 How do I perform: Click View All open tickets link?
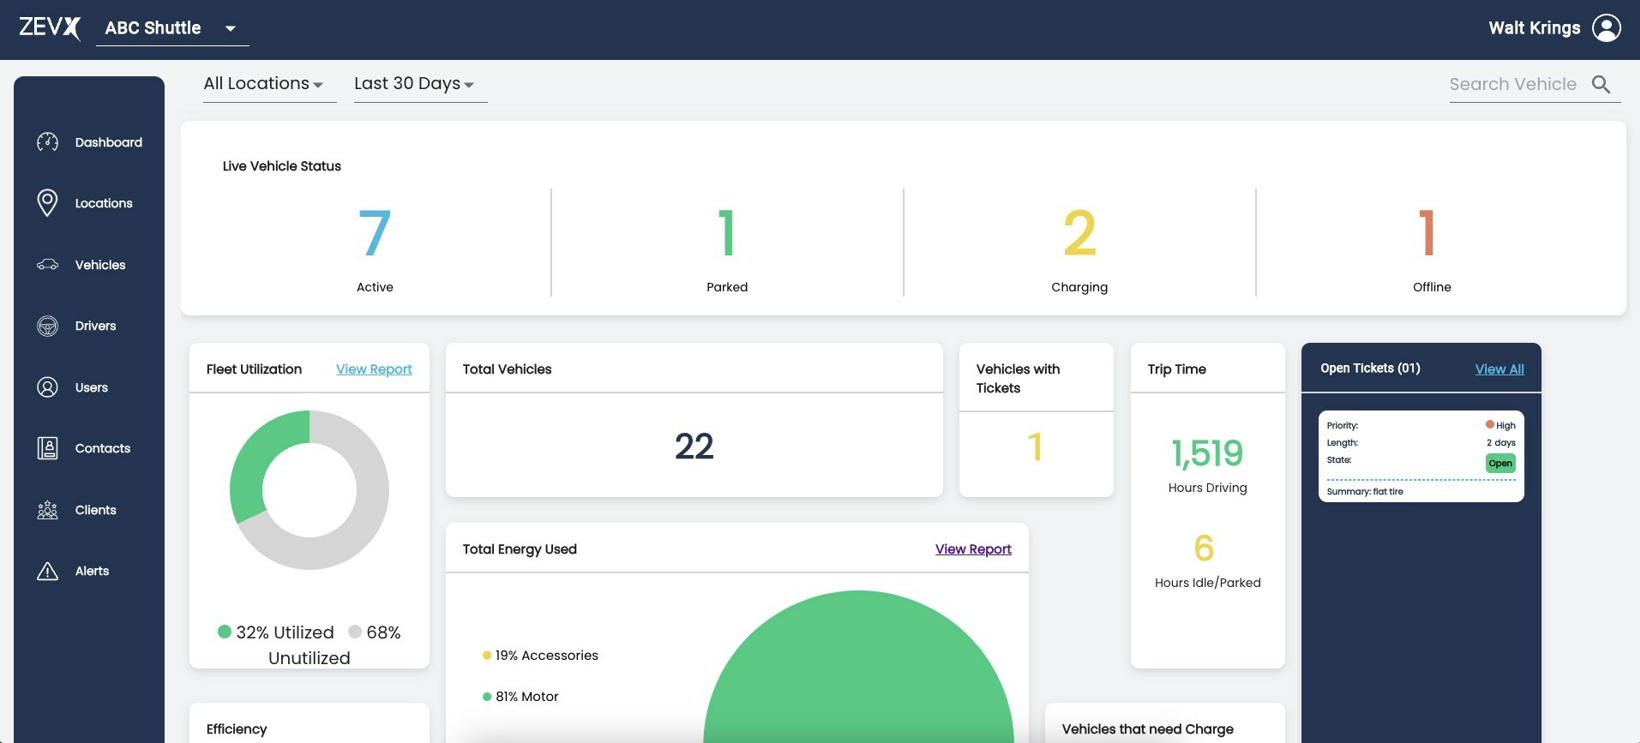[1499, 369]
